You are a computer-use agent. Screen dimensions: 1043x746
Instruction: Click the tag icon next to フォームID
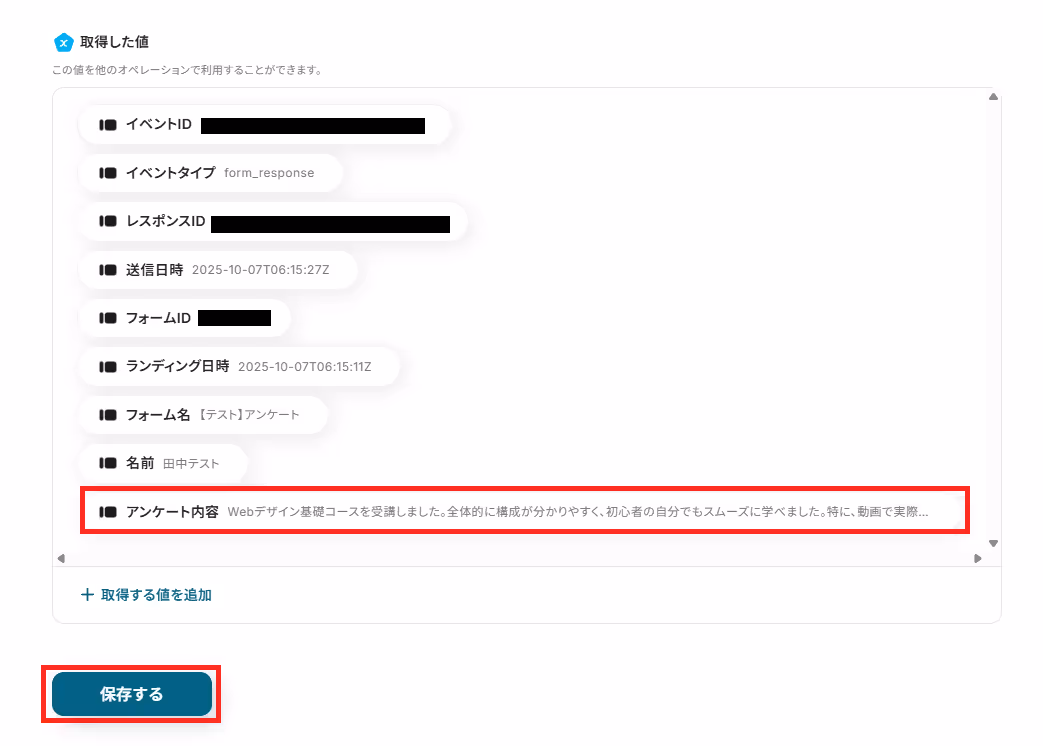[x=108, y=318]
